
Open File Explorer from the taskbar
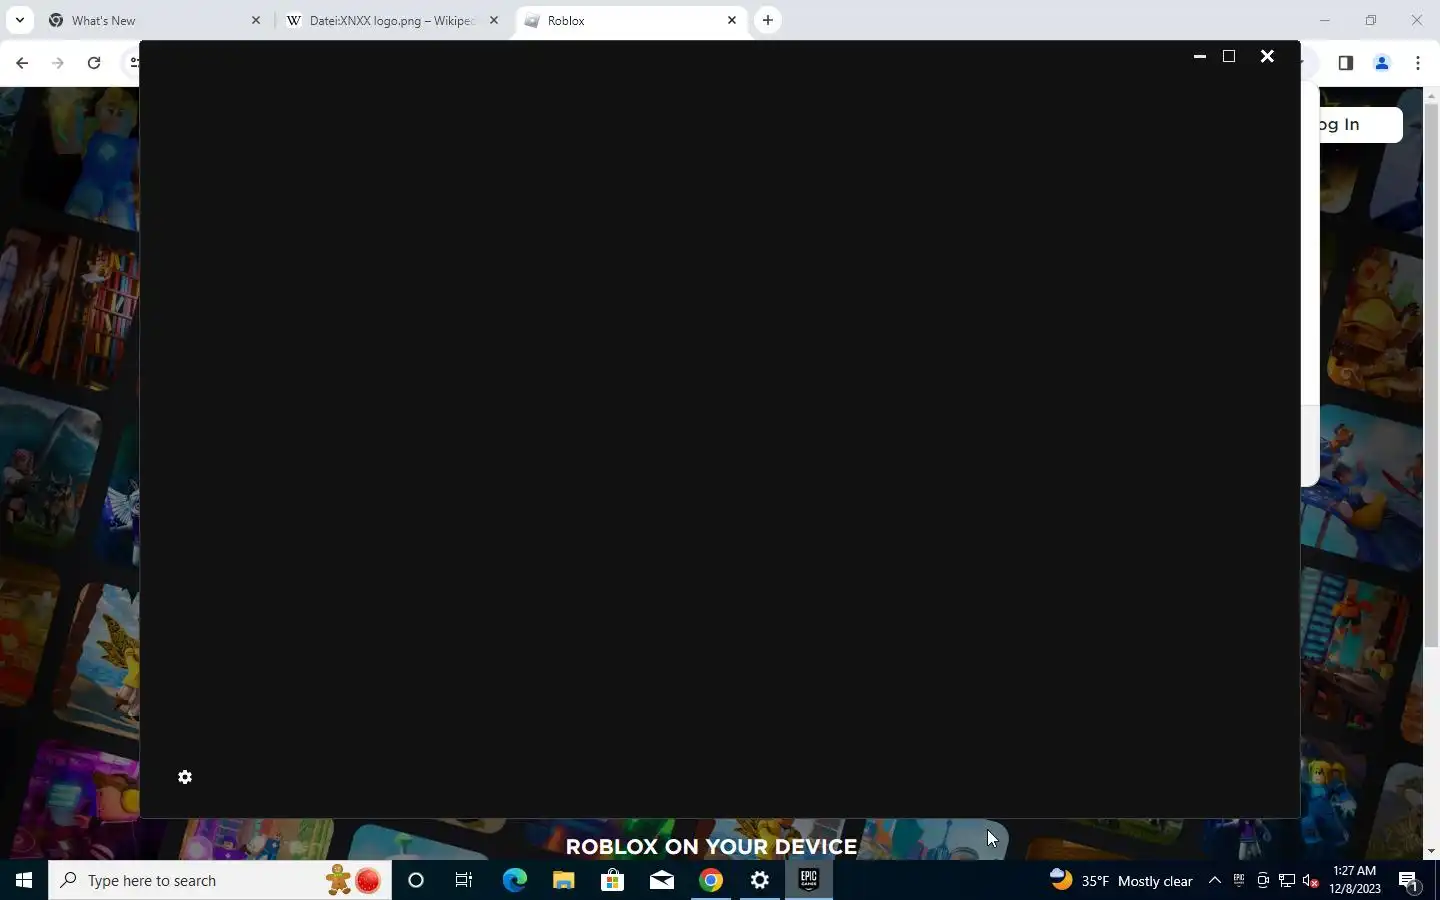pyautogui.click(x=563, y=880)
